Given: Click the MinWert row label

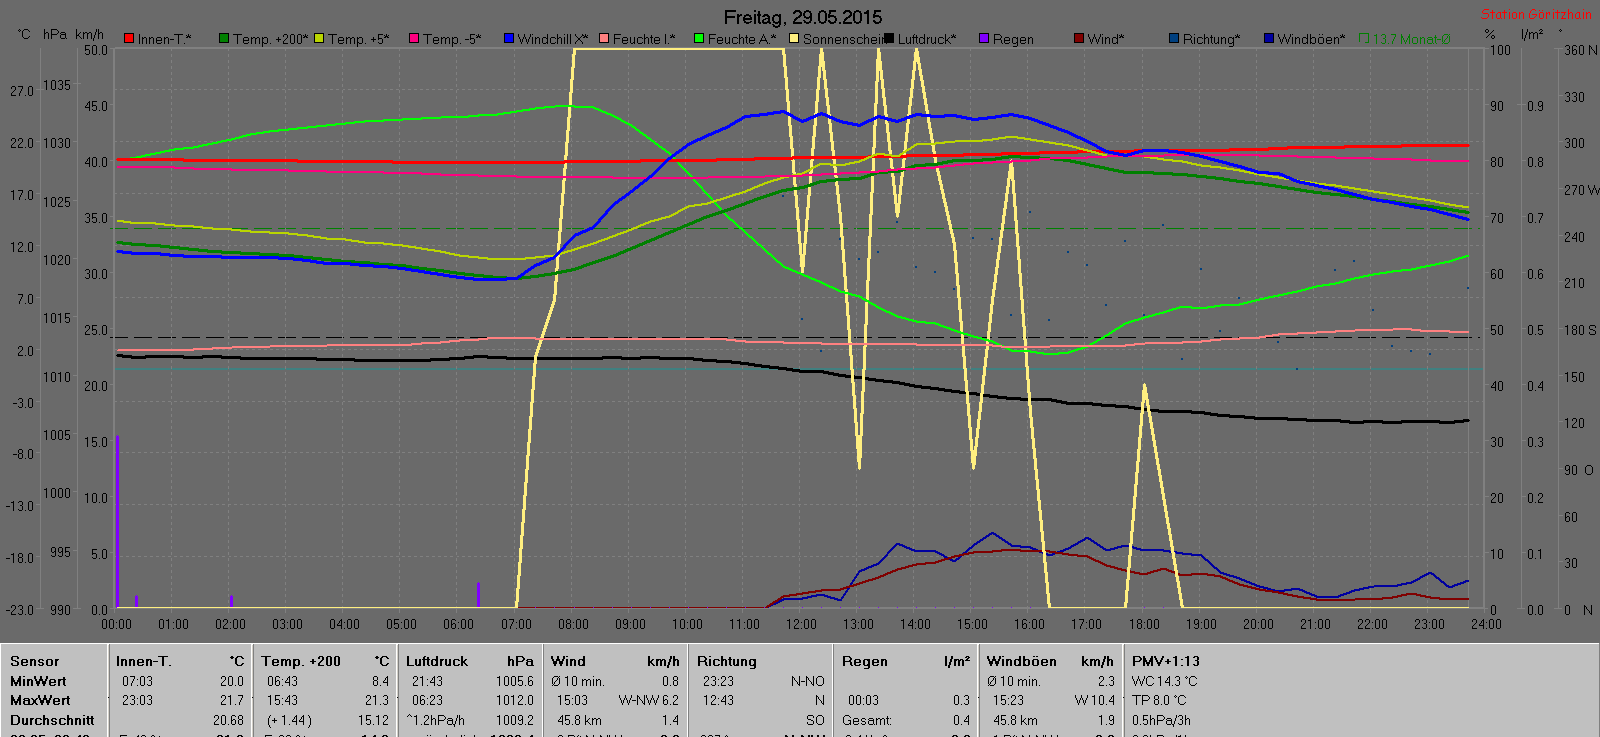Looking at the screenshot, I should point(38,681).
